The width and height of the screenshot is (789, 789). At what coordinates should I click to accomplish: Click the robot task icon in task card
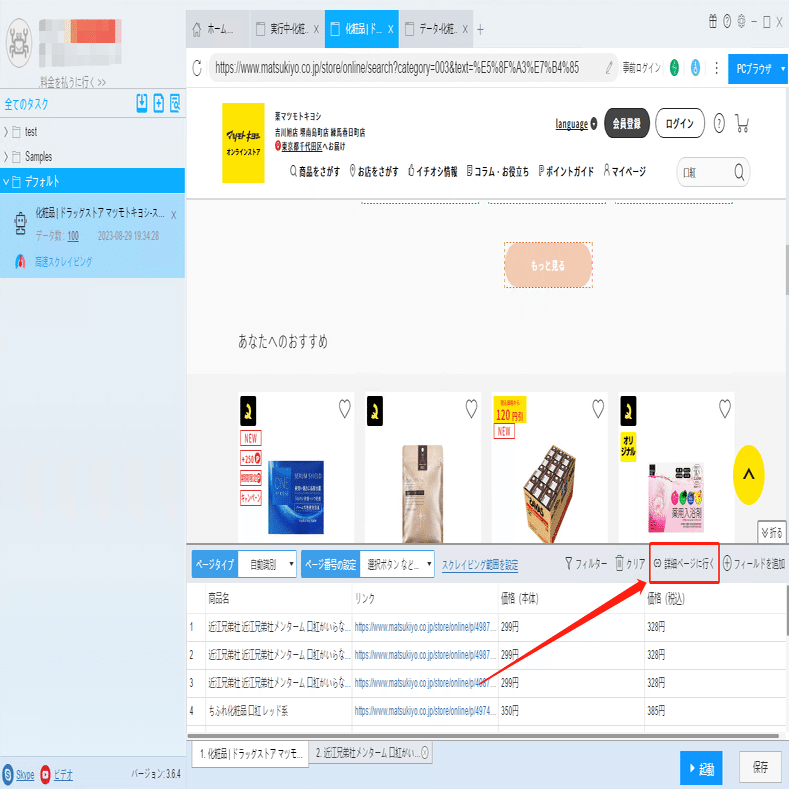pos(20,224)
